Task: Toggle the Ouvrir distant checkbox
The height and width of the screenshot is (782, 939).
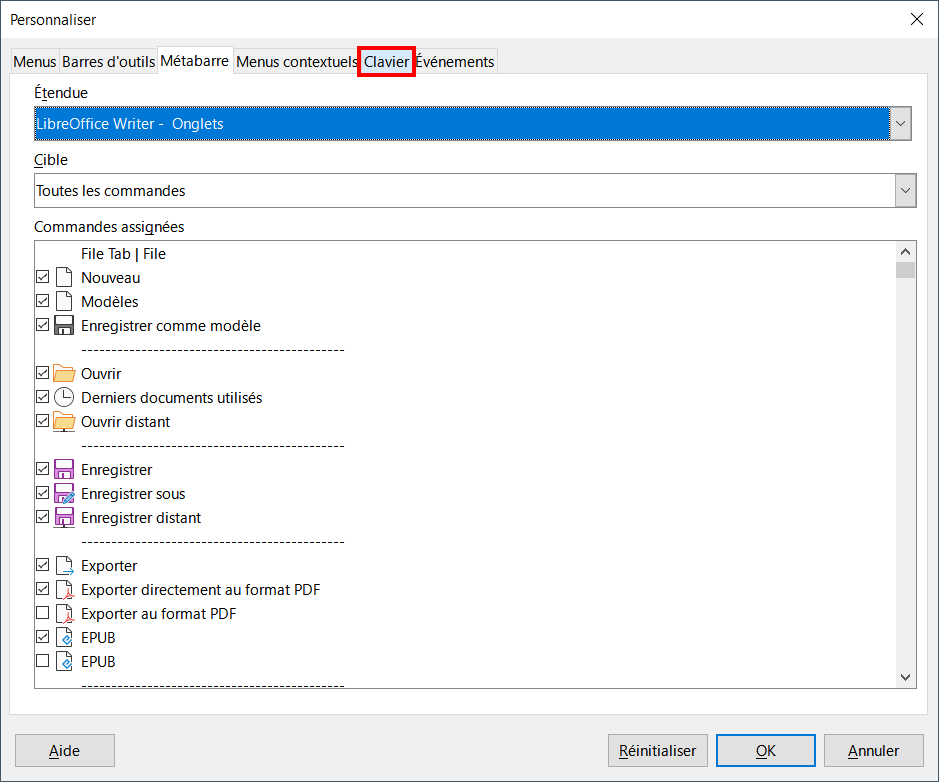Action: click(43, 420)
